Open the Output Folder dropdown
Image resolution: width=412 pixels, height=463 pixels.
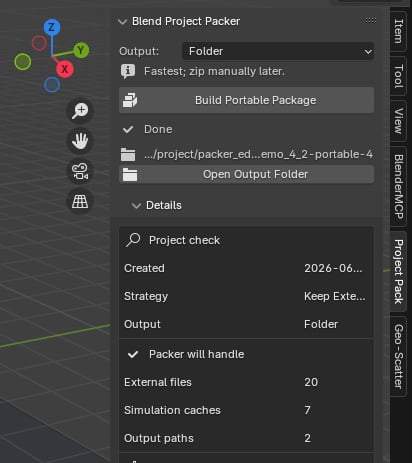[x=278, y=51]
